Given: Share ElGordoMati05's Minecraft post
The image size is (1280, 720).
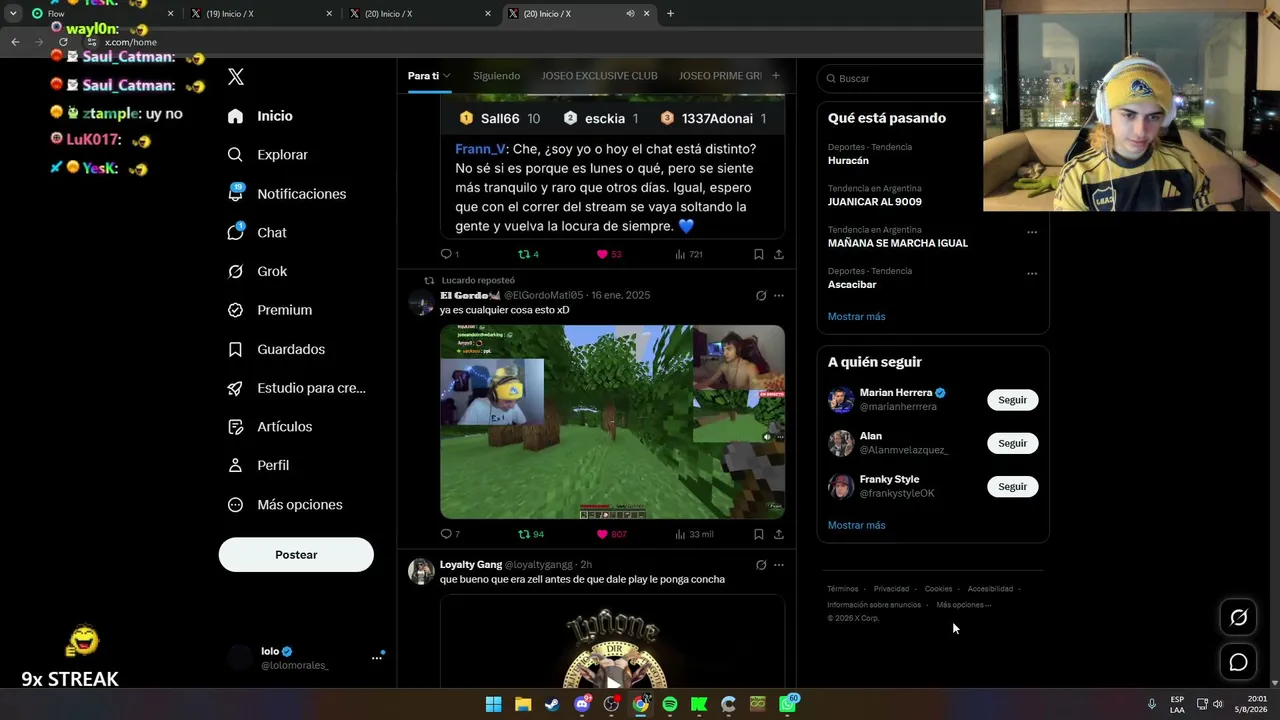Looking at the screenshot, I should point(779,534).
